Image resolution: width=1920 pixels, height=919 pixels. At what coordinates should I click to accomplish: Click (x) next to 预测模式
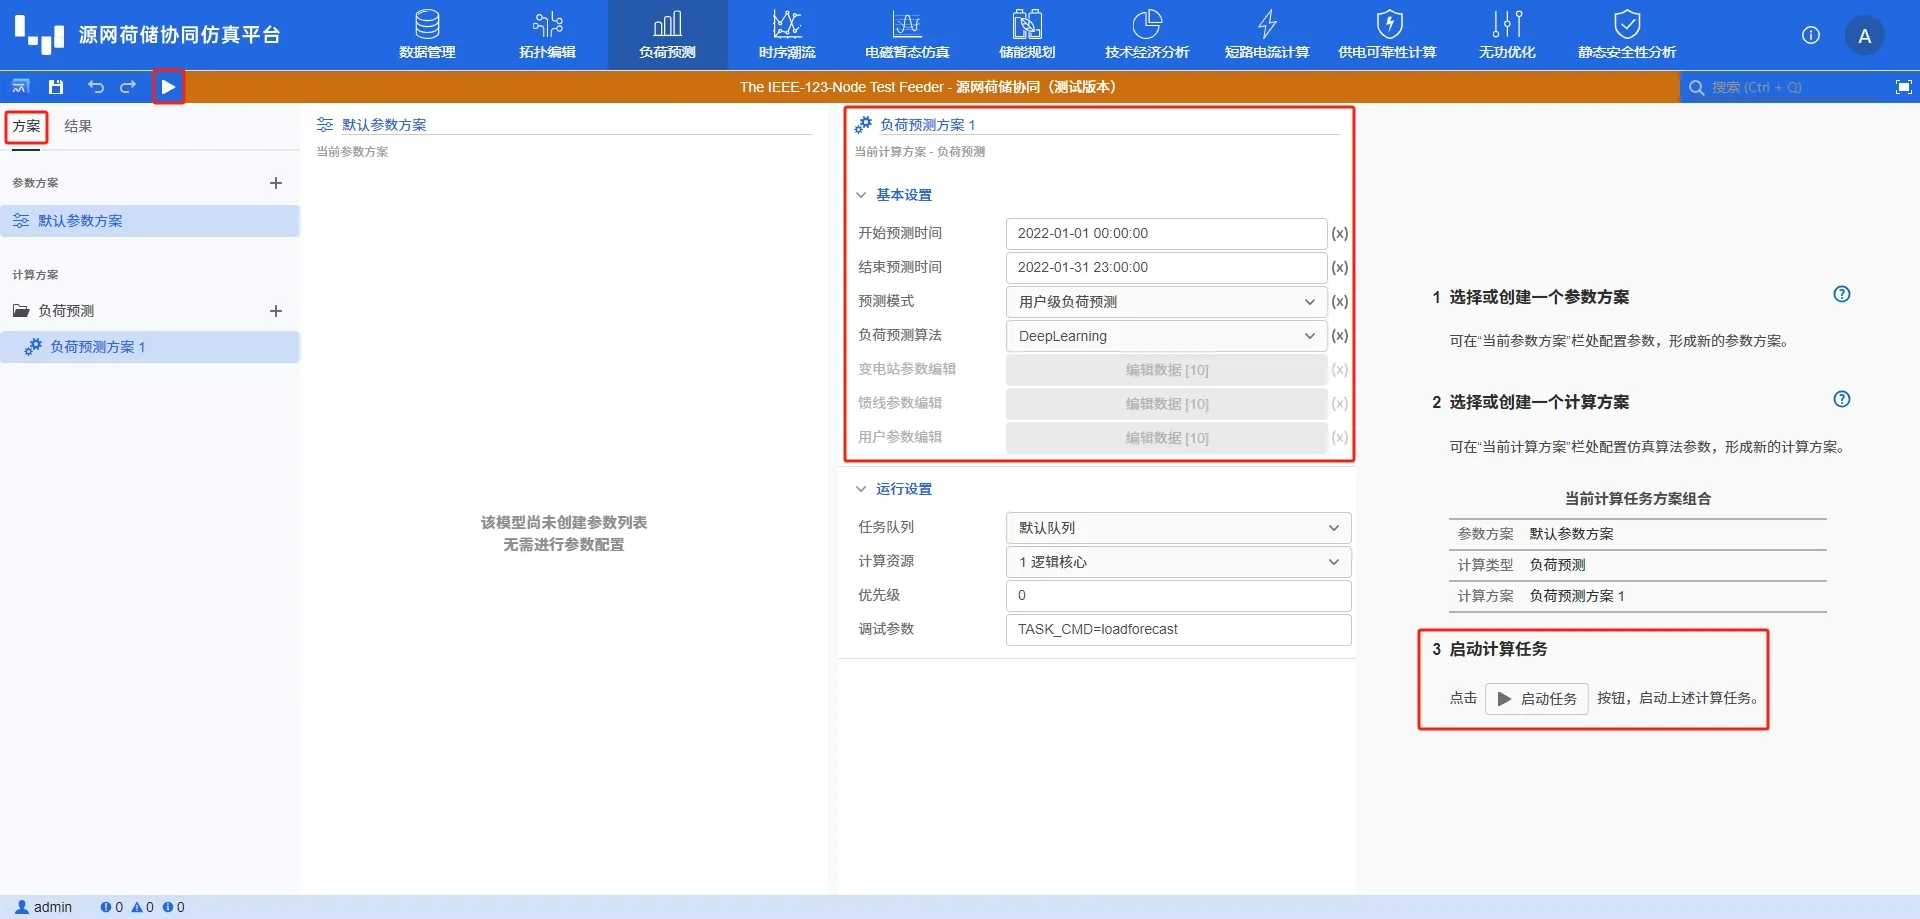[x=1339, y=302]
